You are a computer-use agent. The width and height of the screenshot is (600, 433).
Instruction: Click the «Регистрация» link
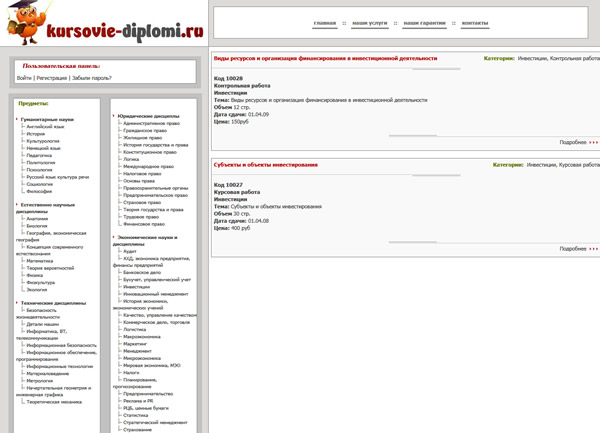point(52,78)
